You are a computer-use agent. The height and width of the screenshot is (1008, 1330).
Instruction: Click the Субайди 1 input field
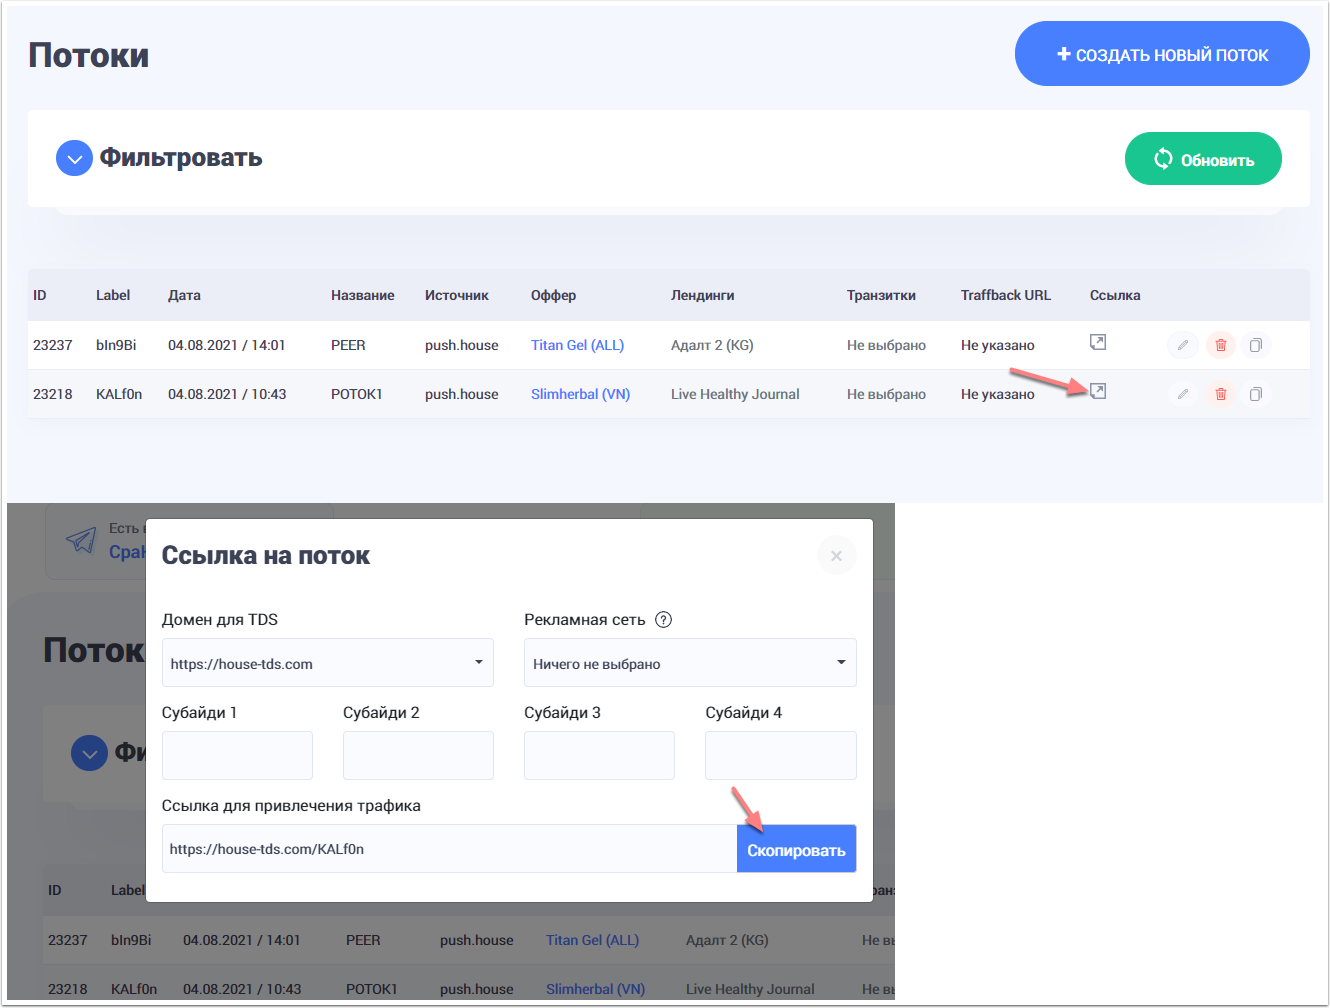click(237, 755)
